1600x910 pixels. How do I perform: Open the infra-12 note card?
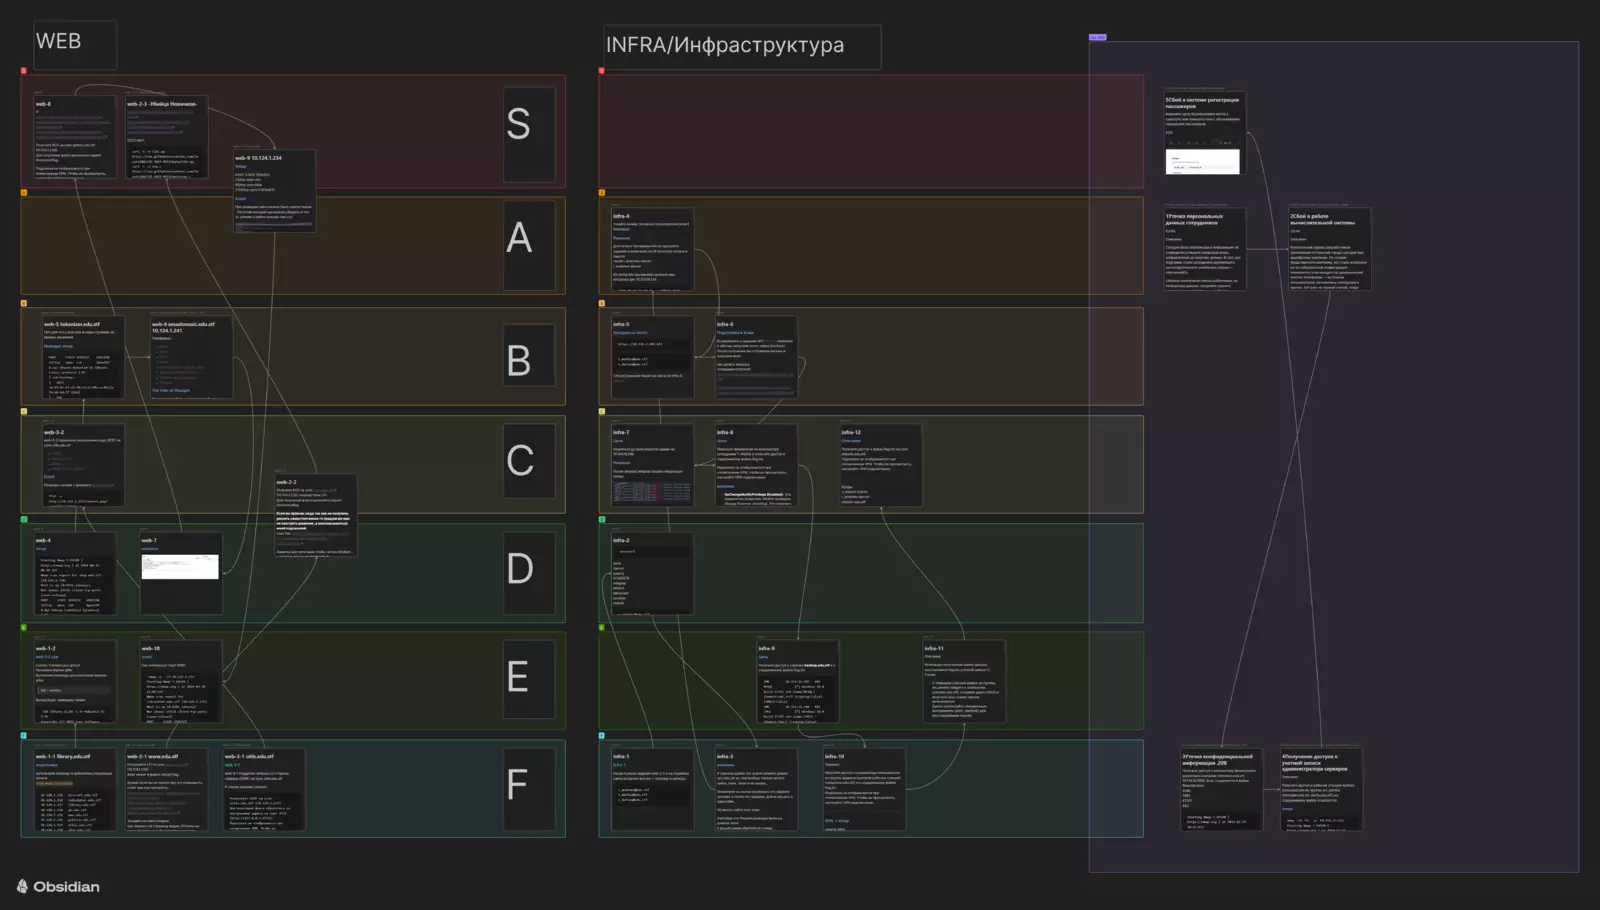(x=880, y=465)
